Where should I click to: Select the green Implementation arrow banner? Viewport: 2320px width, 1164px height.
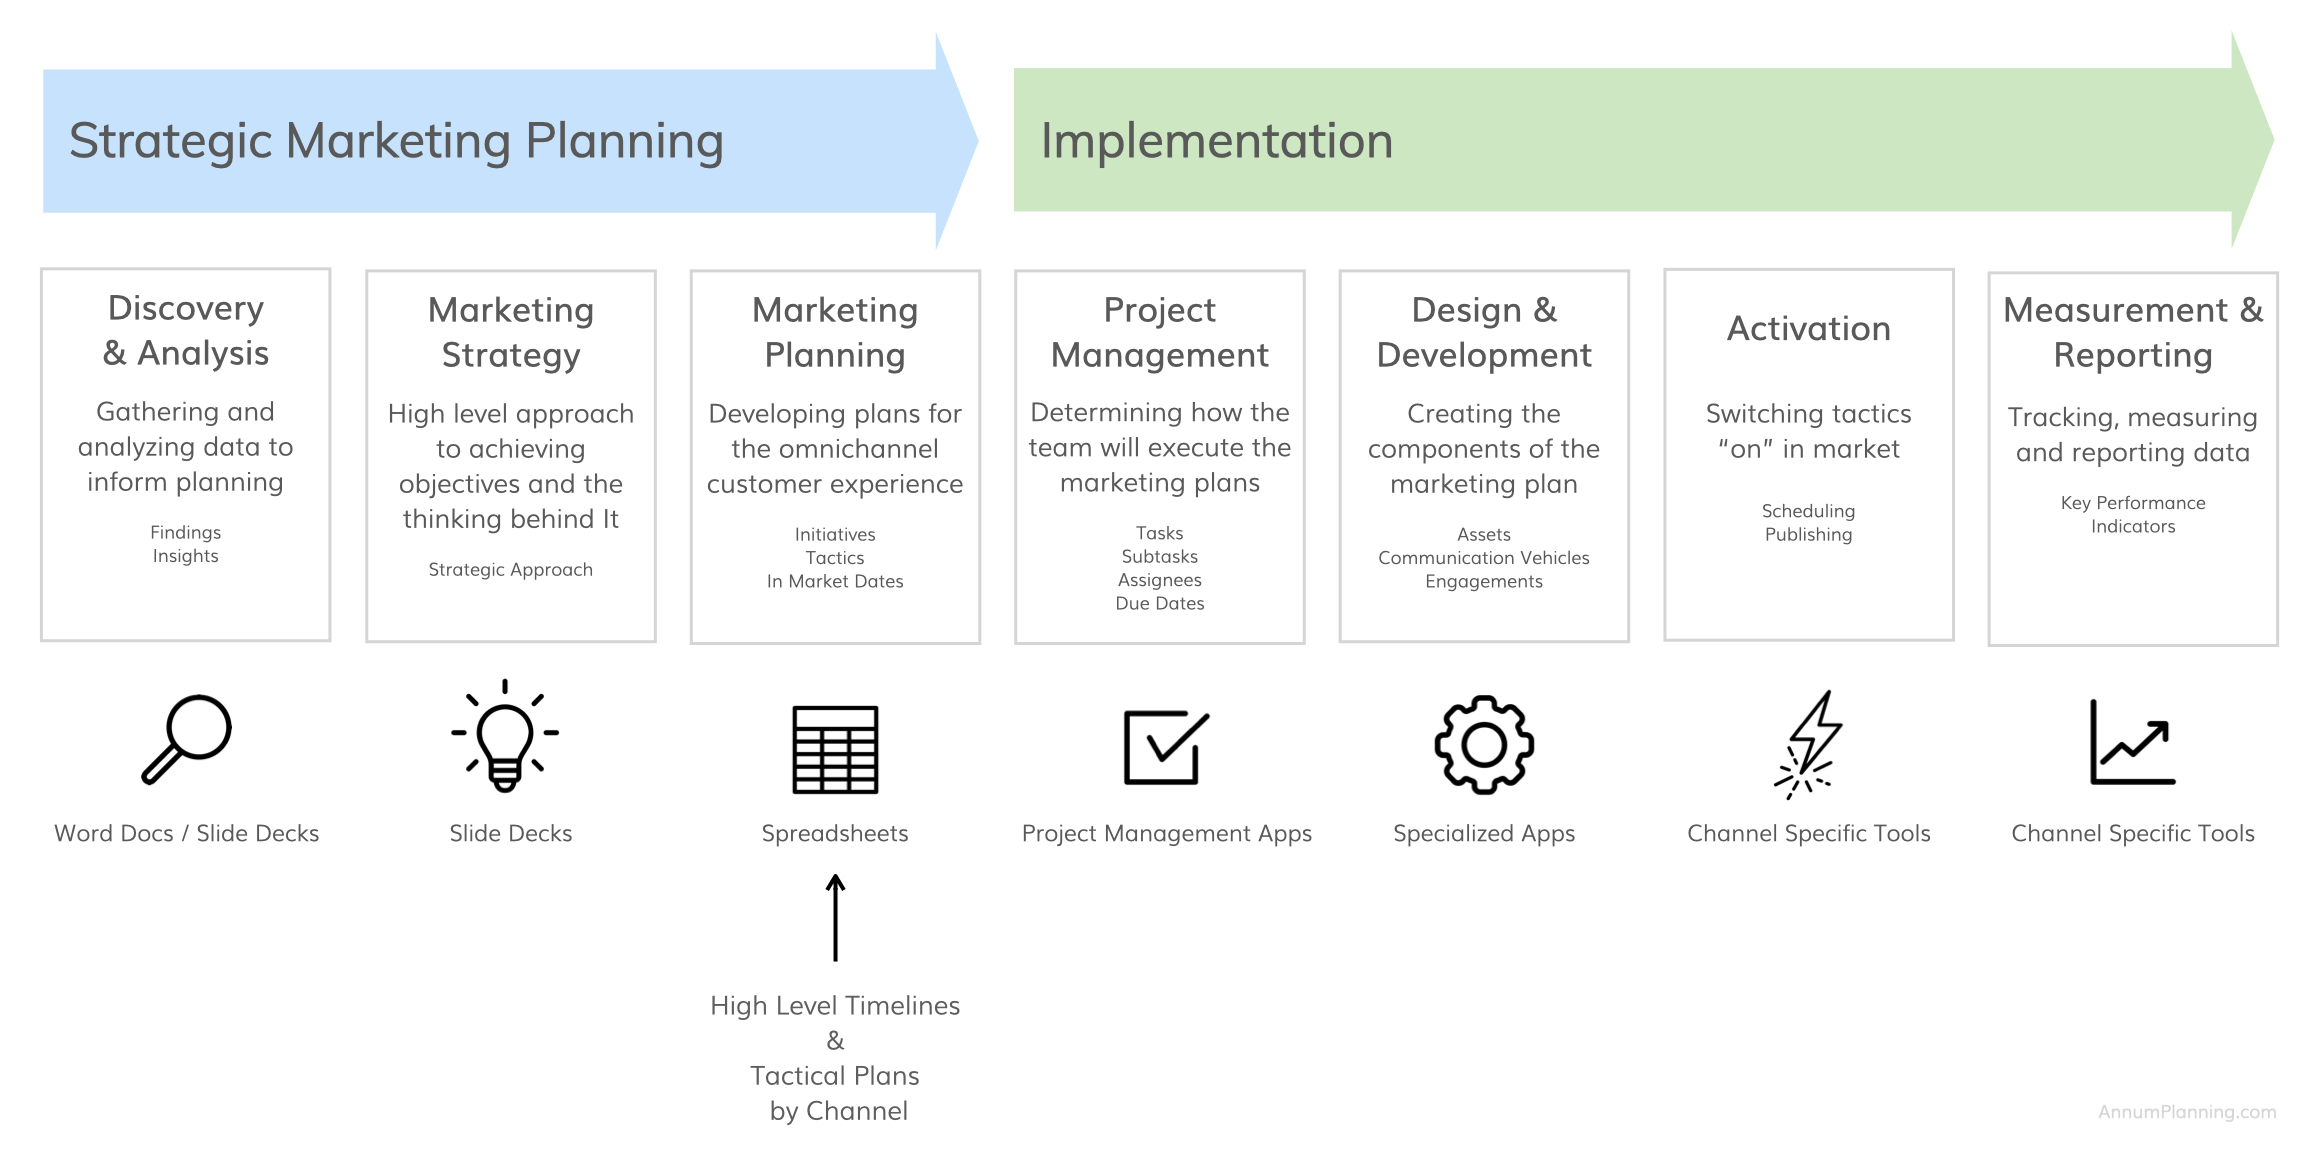point(1644,140)
